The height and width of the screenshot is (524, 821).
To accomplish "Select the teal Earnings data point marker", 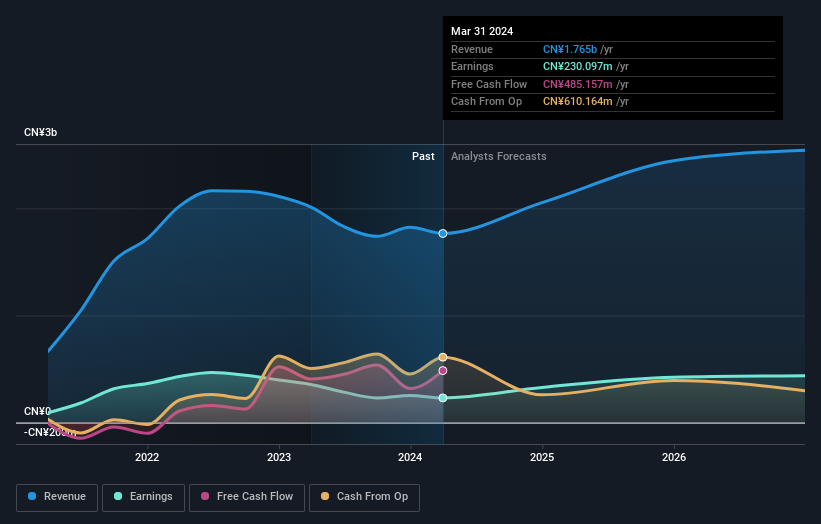I will pos(443,398).
